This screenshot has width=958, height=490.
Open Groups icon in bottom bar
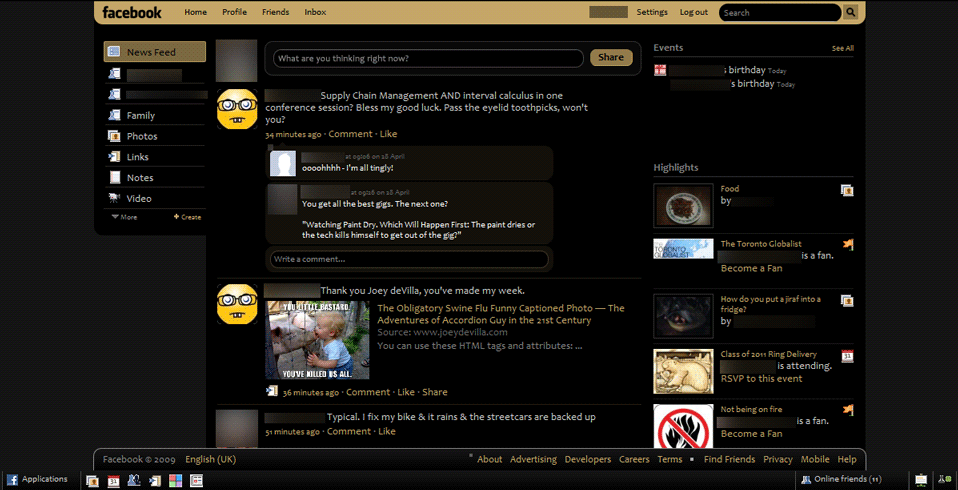click(134, 481)
